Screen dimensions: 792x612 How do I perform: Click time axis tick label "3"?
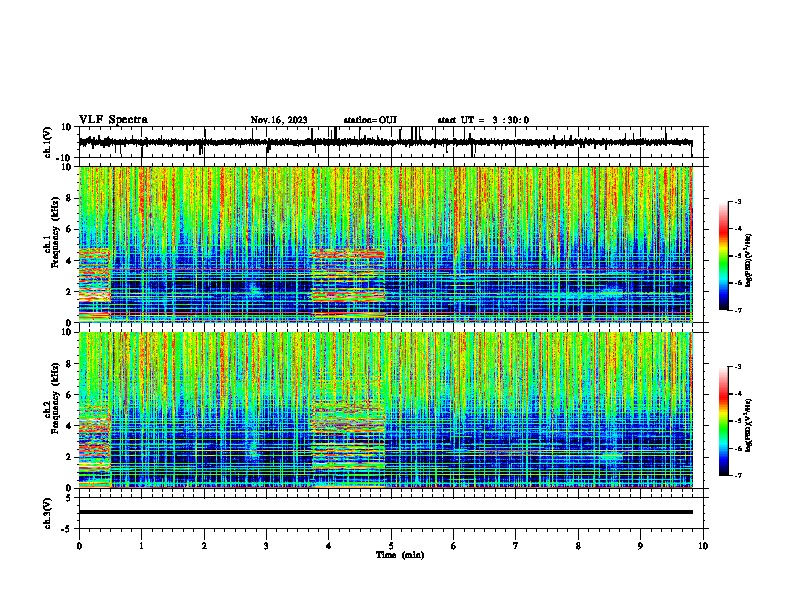click(x=266, y=546)
